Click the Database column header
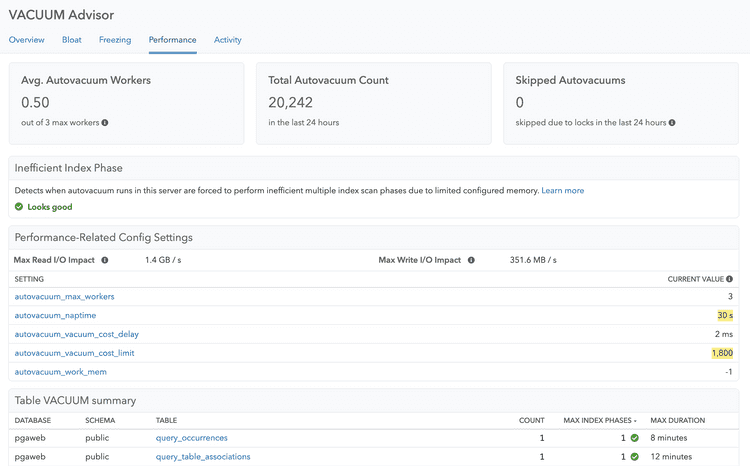The width and height of the screenshot is (750, 466). point(33,421)
